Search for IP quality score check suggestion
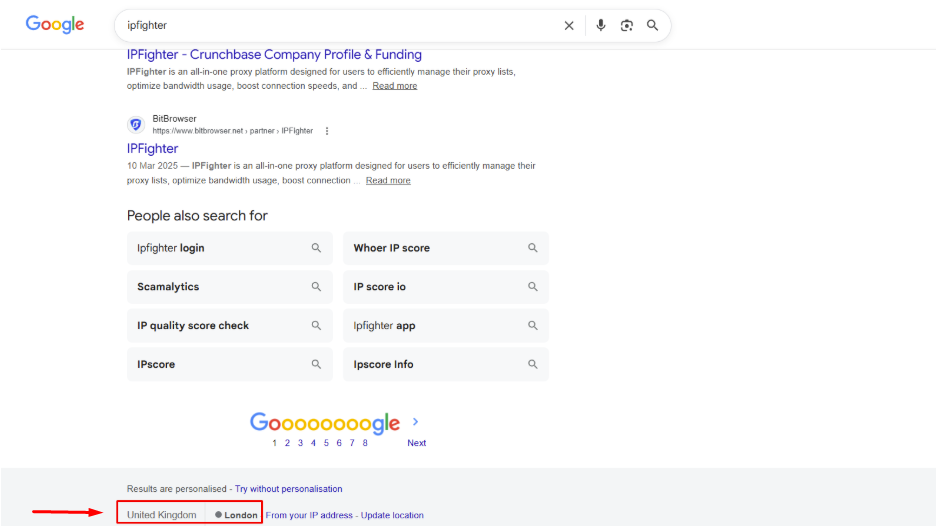This screenshot has width=936, height=529. (230, 325)
